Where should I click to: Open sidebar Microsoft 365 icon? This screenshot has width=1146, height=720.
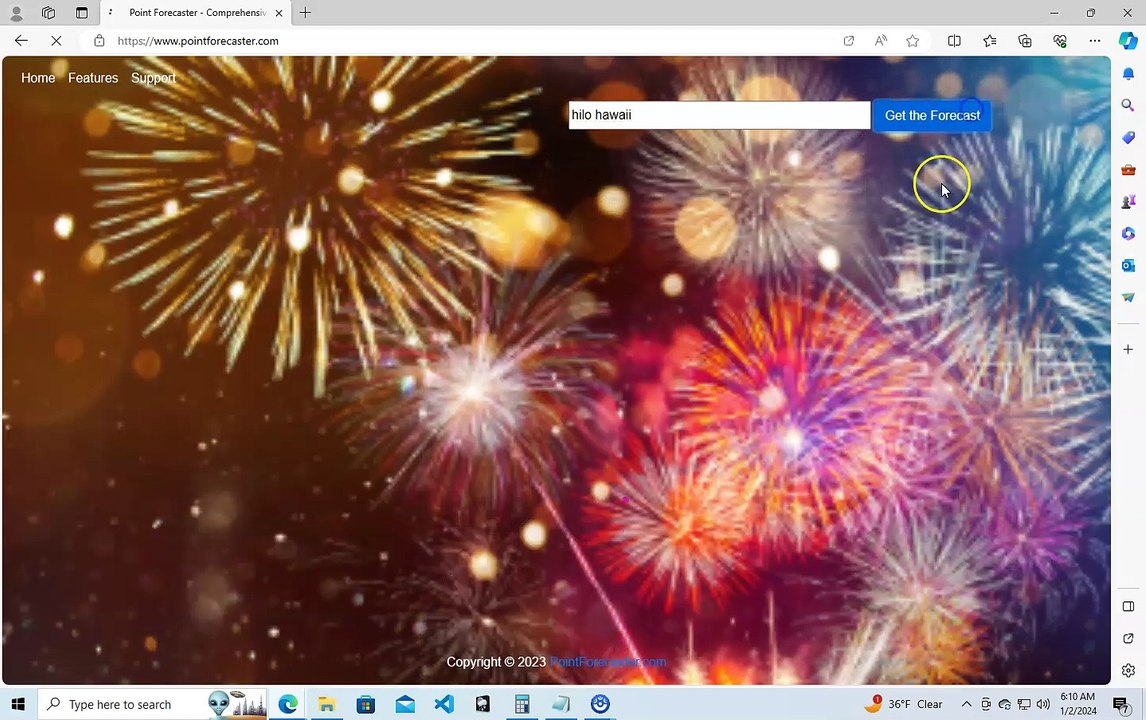[x=1128, y=233]
